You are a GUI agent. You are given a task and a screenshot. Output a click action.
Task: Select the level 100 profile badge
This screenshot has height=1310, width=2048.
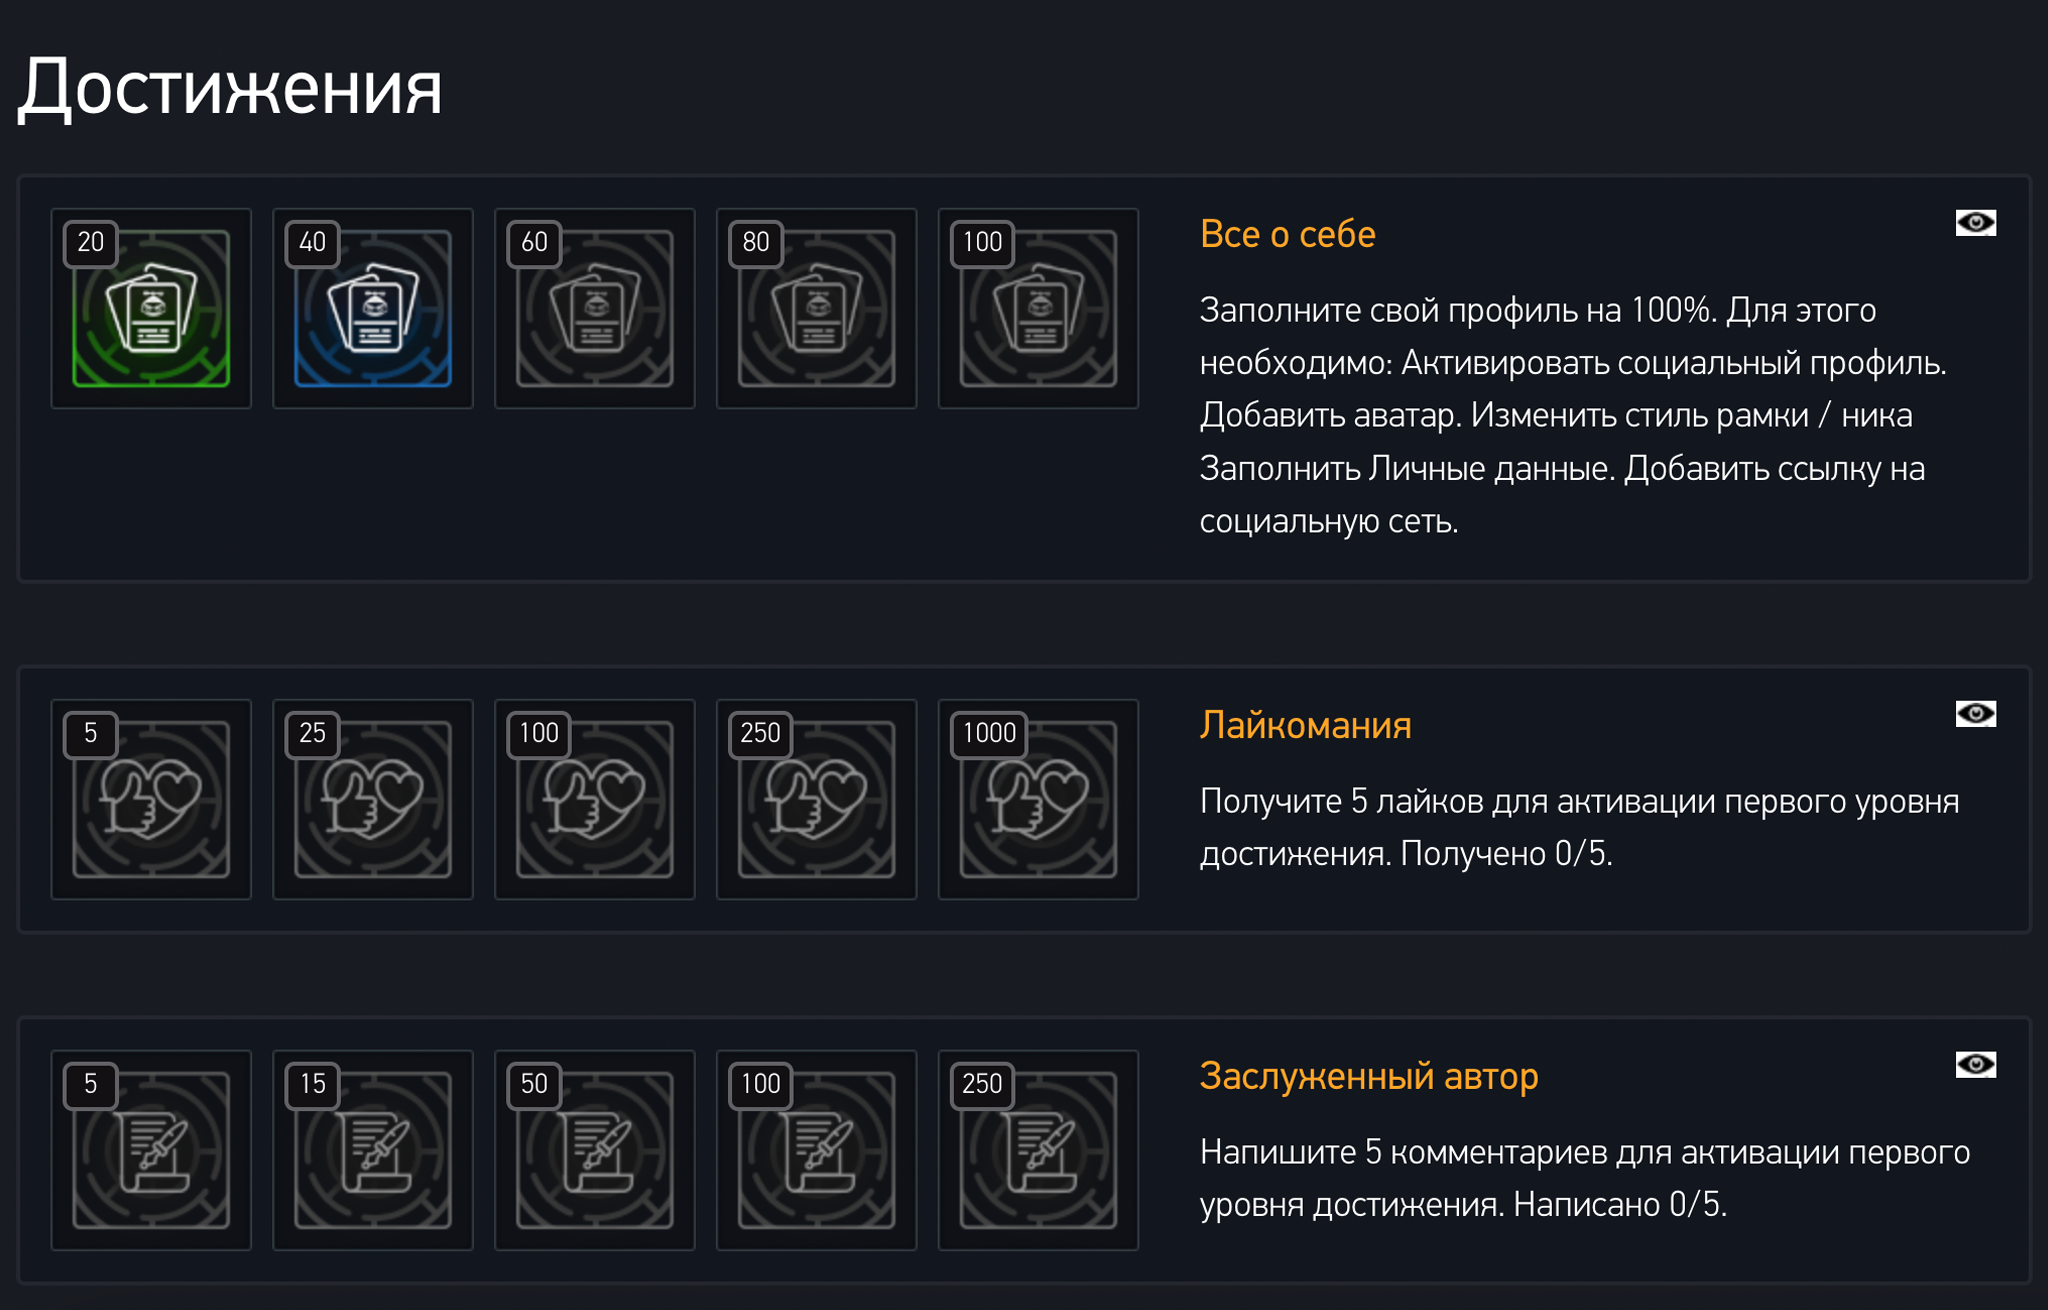[x=1038, y=308]
